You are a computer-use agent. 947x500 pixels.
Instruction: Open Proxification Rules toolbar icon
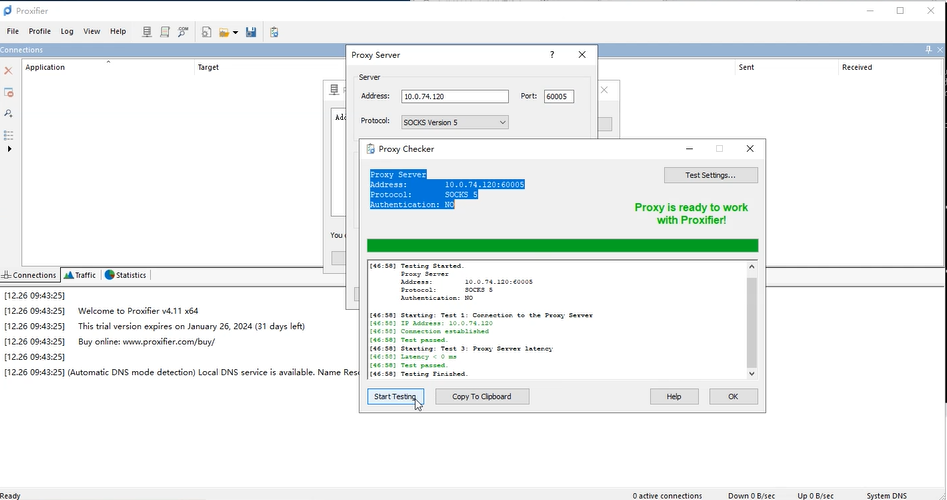pos(164,32)
